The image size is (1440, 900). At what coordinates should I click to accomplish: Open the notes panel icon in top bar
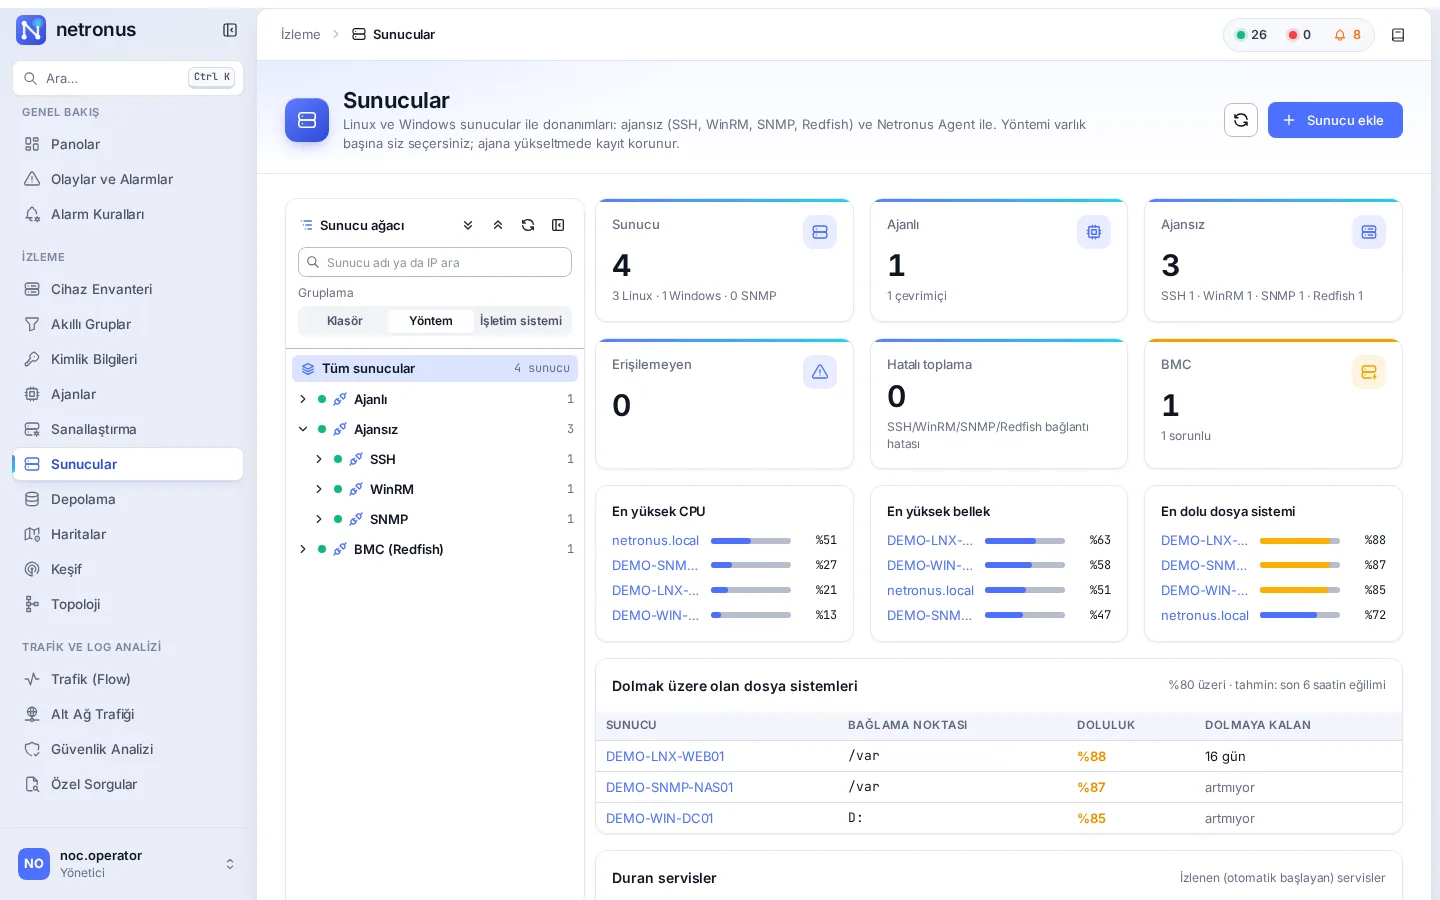pyautogui.click(x=1398, y=35)
